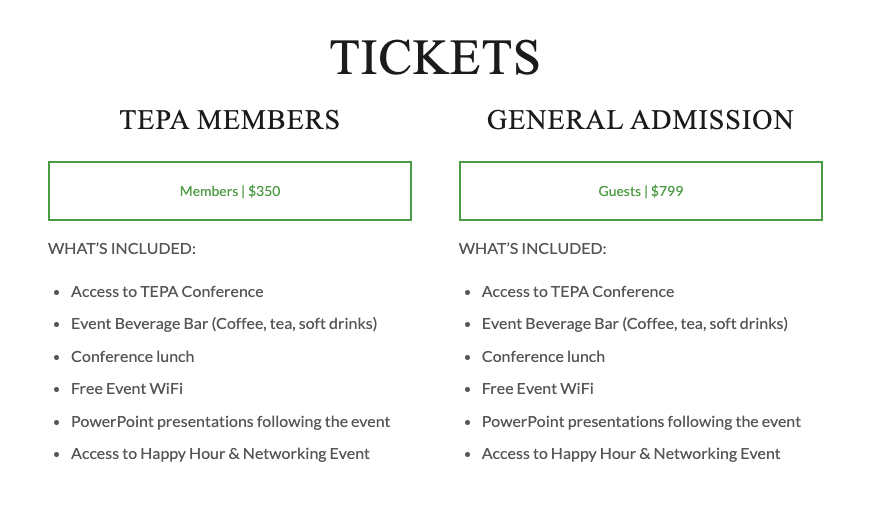Click Conference lunch in members list
876x519 pixels.
tap(132, 356)
